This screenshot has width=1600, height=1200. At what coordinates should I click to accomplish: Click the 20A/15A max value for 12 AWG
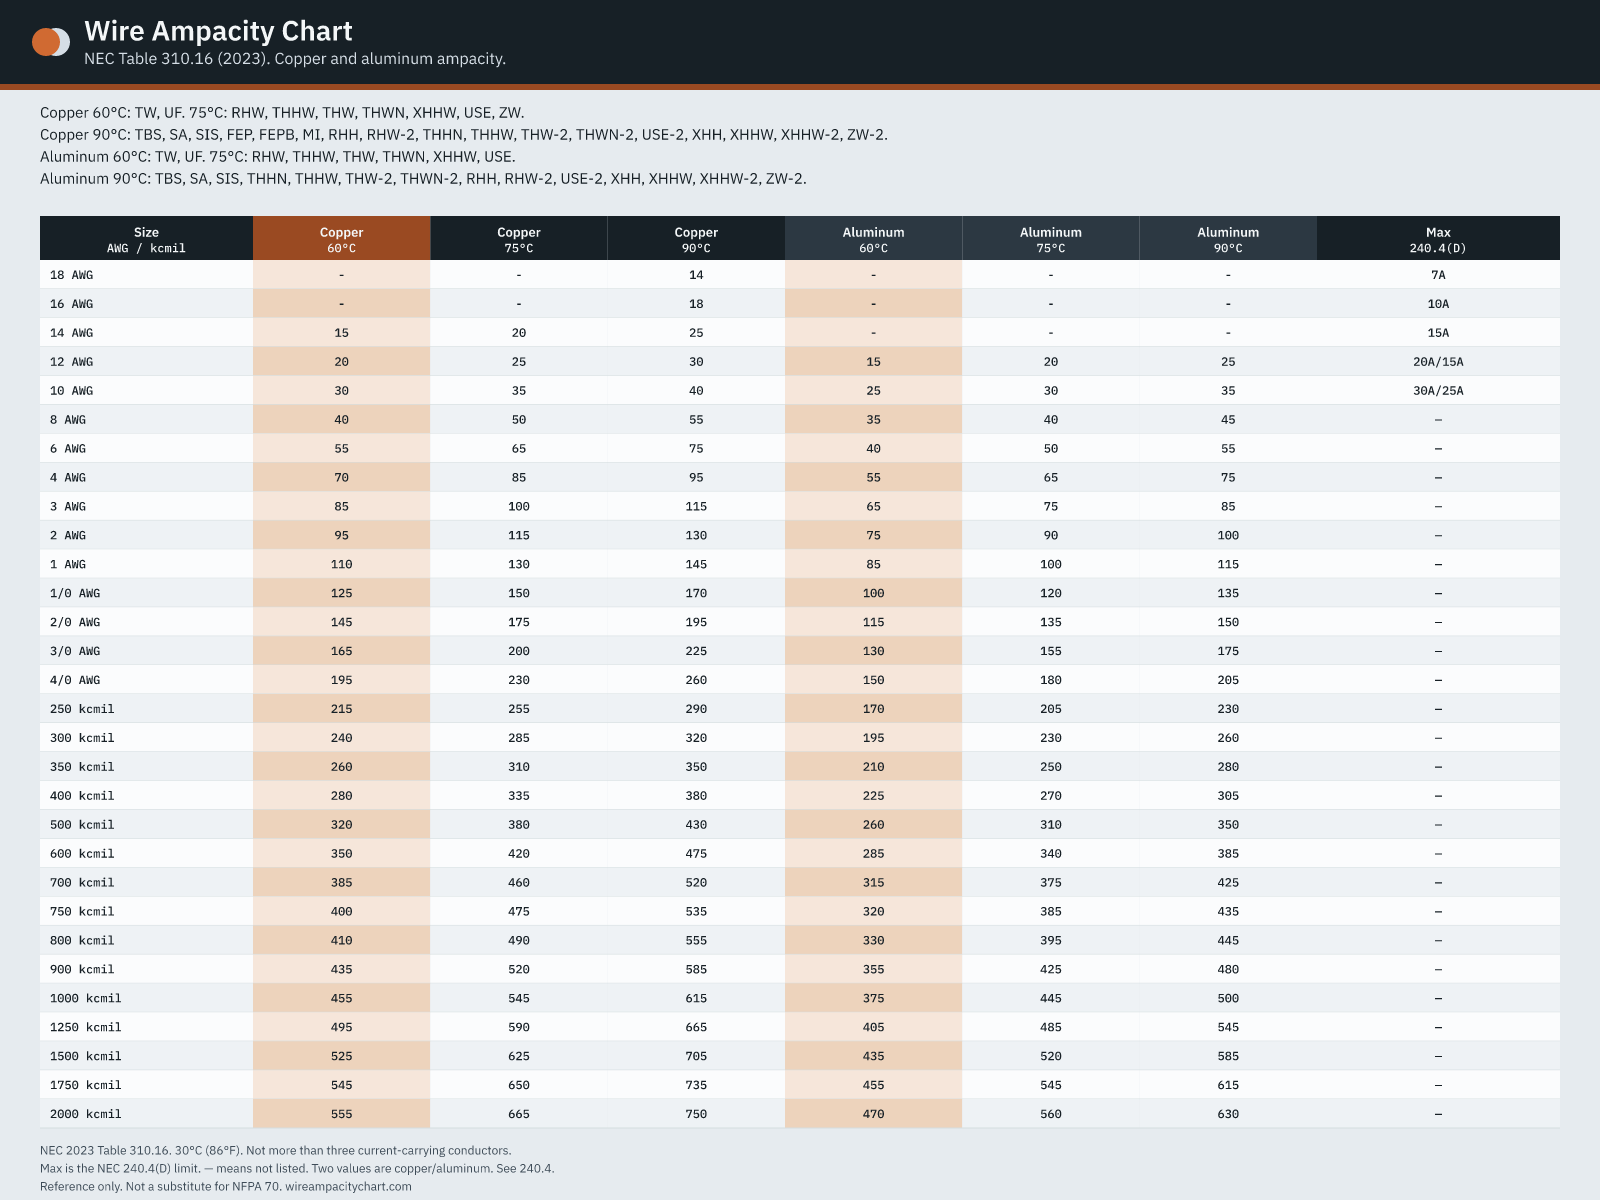click(1438, 362)
